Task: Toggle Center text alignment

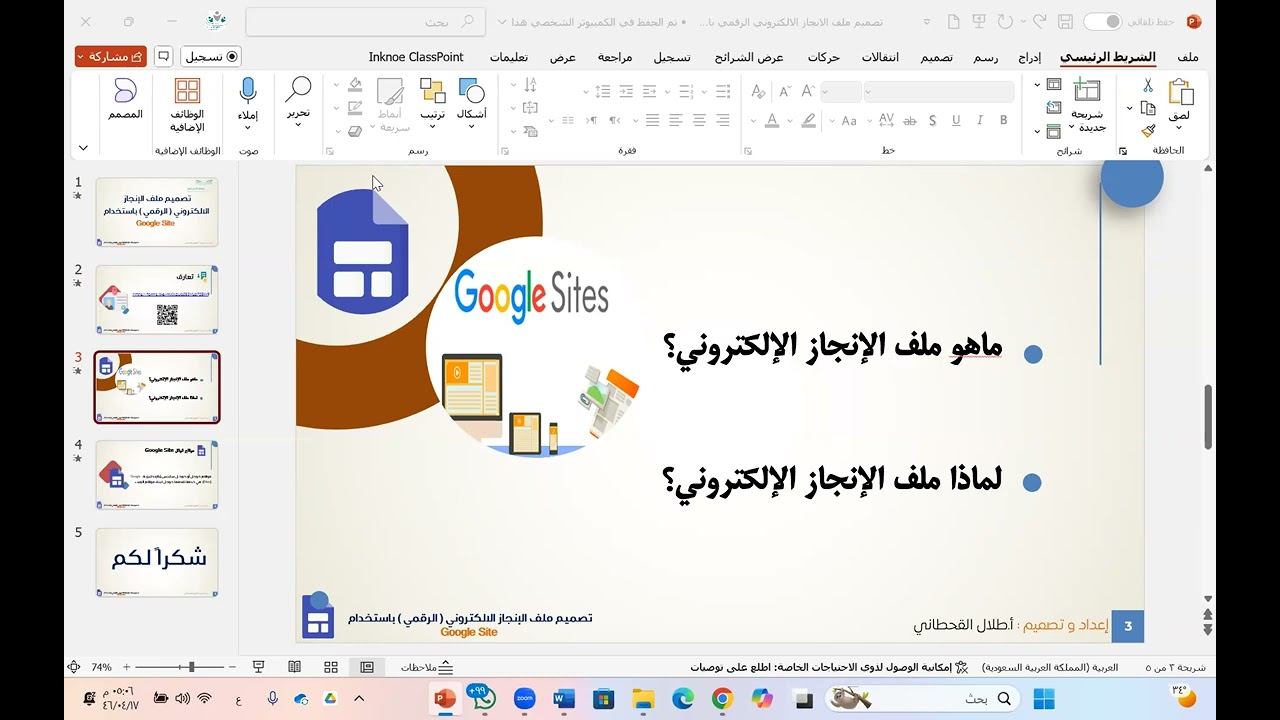Action: point(699,120)
